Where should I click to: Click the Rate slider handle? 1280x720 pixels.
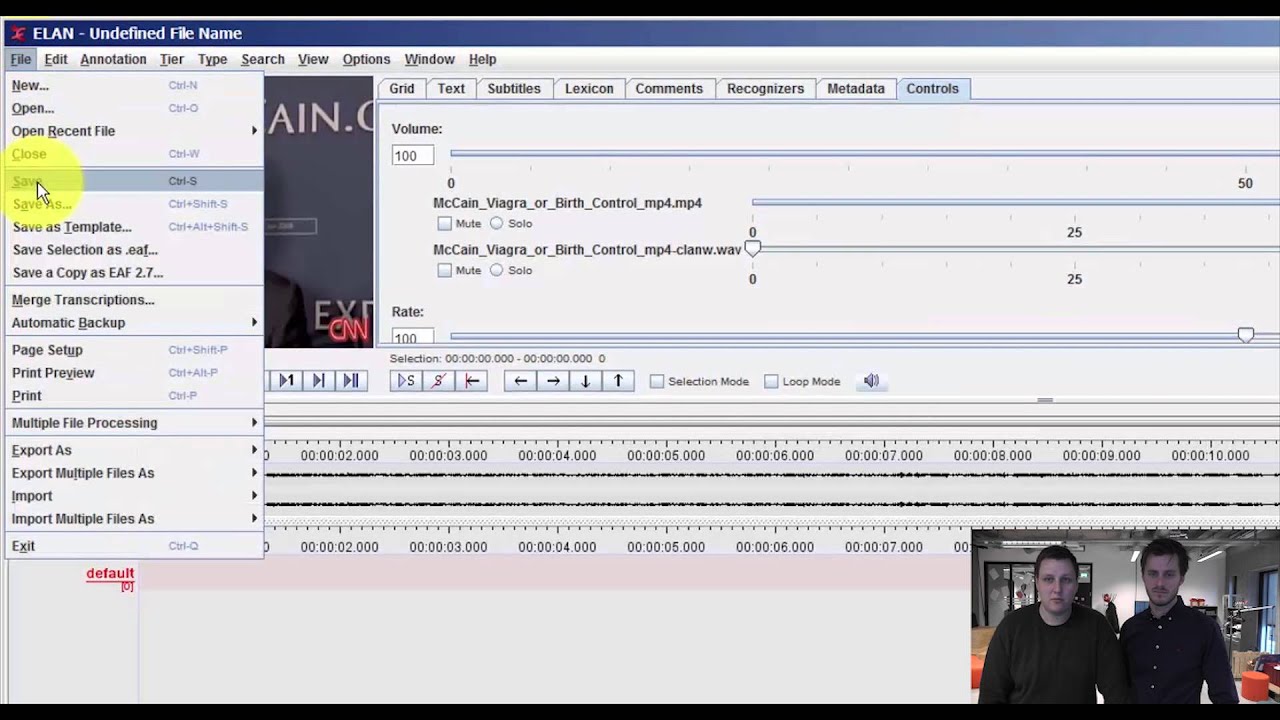[x=1245, y=335]
